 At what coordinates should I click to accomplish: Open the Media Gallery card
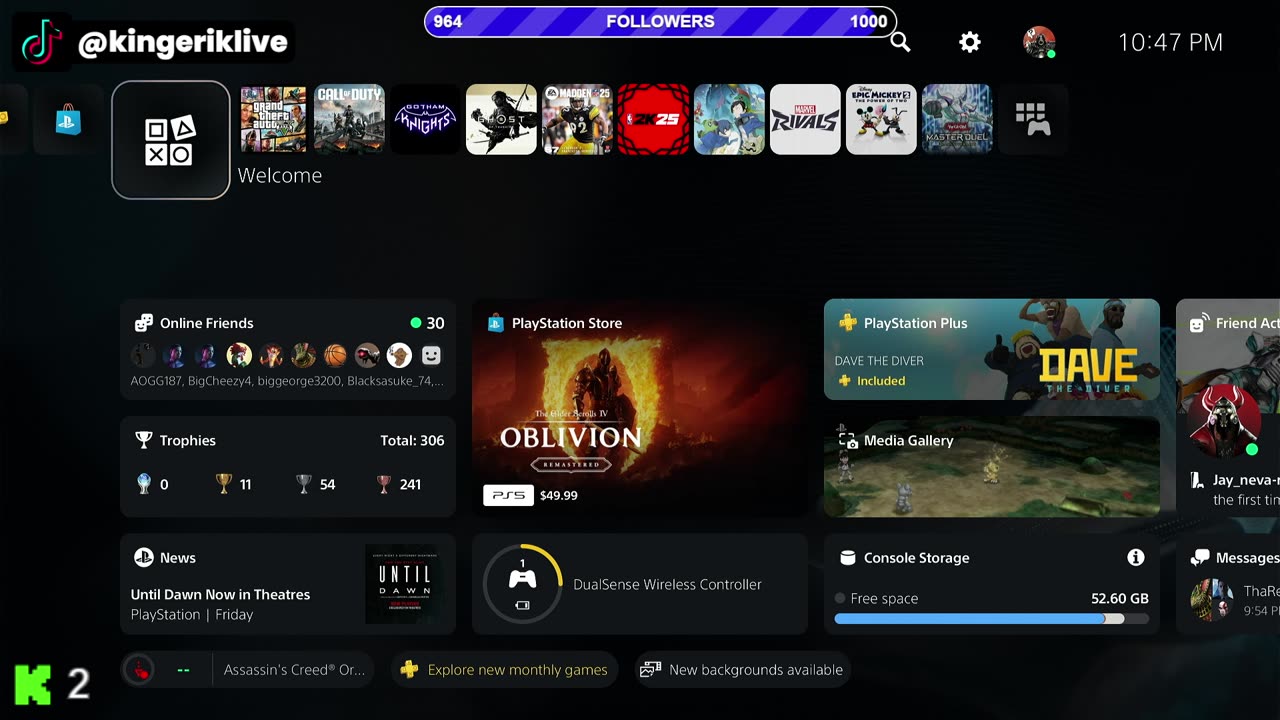[x=992, y=467]
